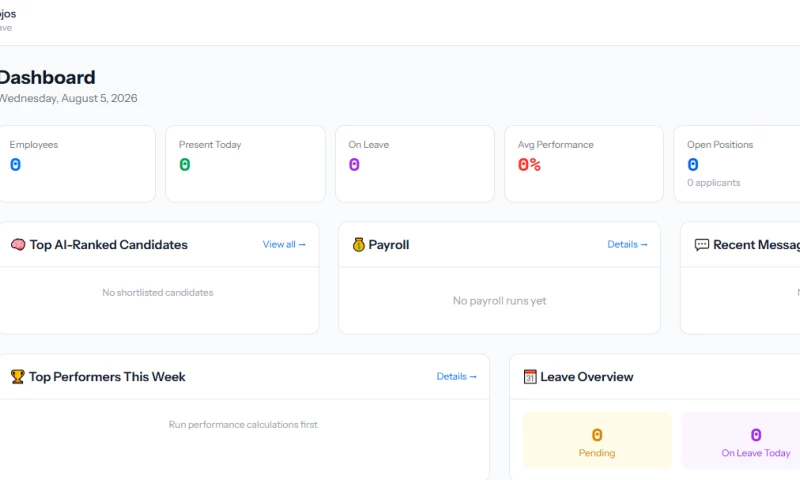Click the On Leave Today tile
Viewport: 800px width, 480px height.
(x=741, y=441)
